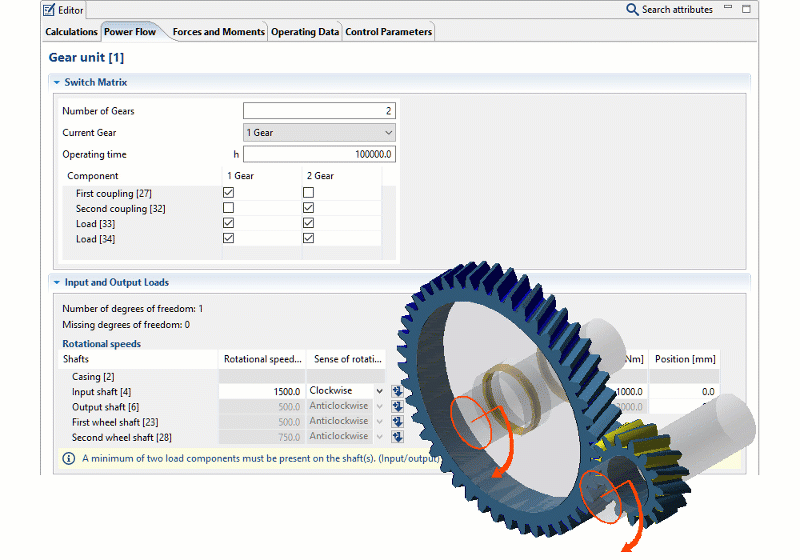Click the Search attributes magnifier icon
Screen dimensions: 800x560
tap(632, 10)
